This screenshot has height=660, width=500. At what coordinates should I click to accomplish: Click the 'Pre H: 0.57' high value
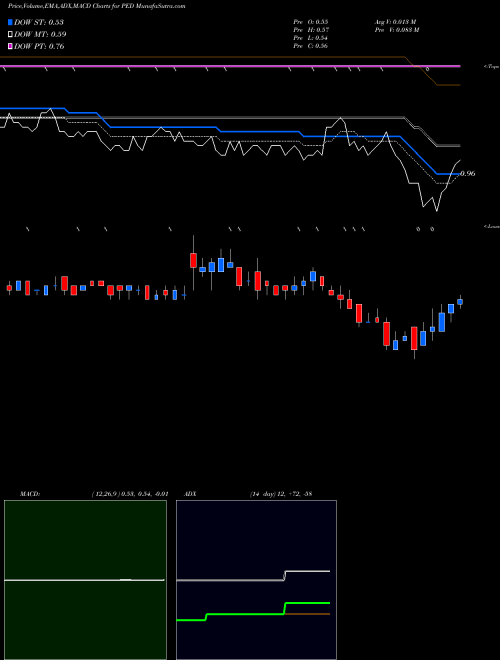coord(311,30)
